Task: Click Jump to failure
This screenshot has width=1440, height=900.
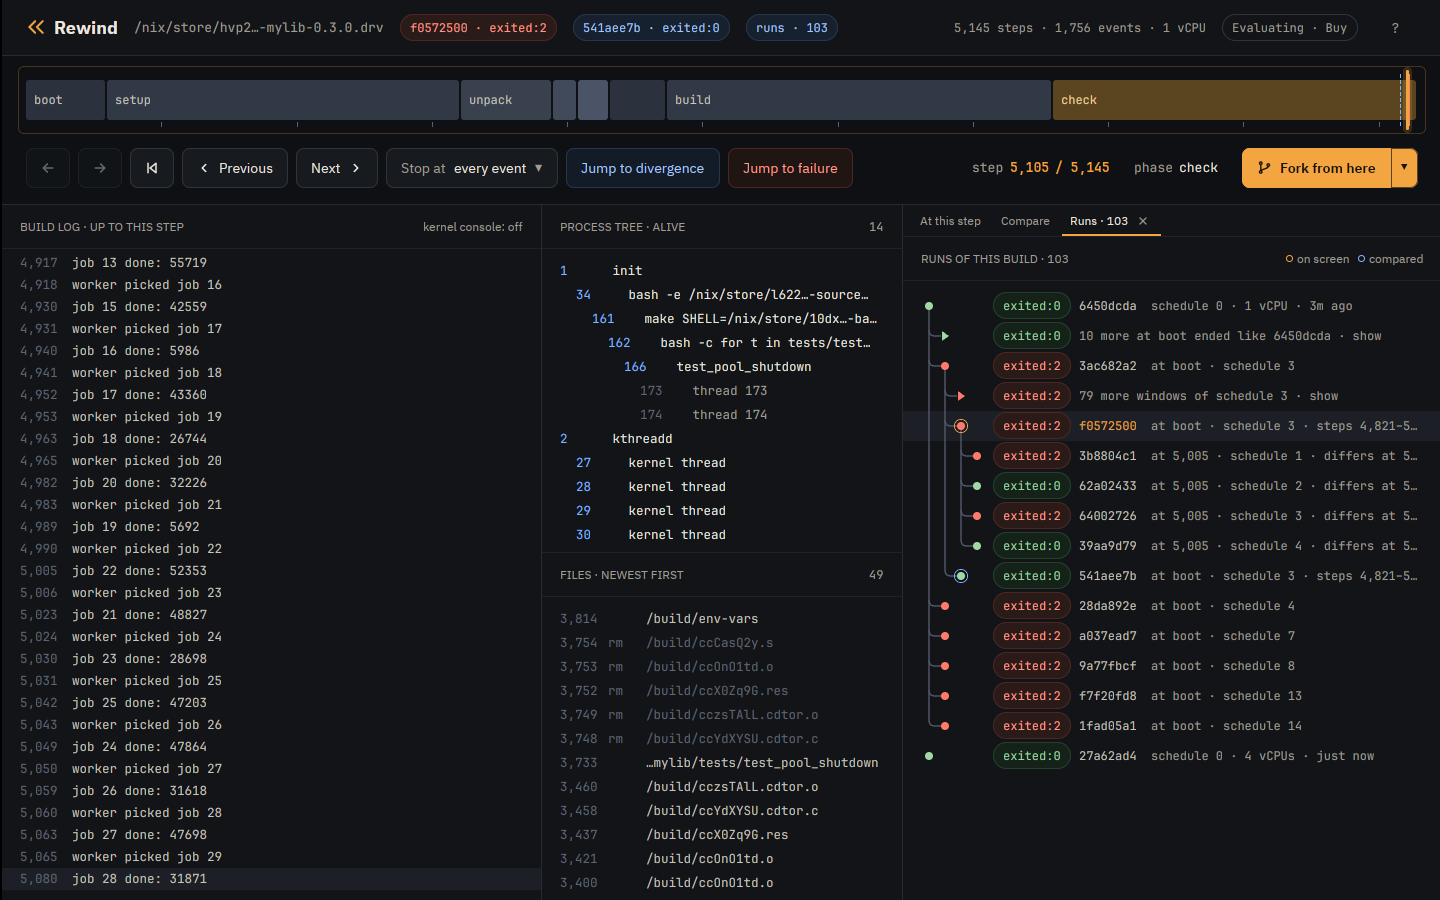Action: (x=790, y=168)
